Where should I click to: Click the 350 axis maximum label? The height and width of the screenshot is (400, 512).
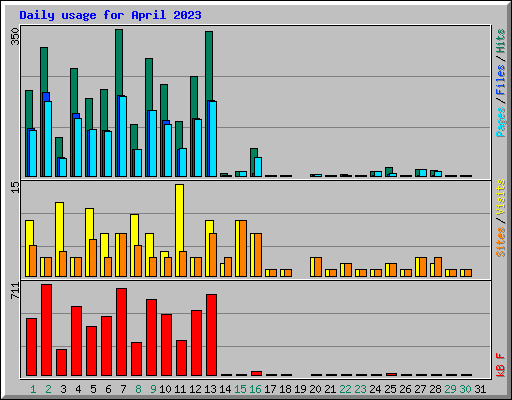(15, 37)
